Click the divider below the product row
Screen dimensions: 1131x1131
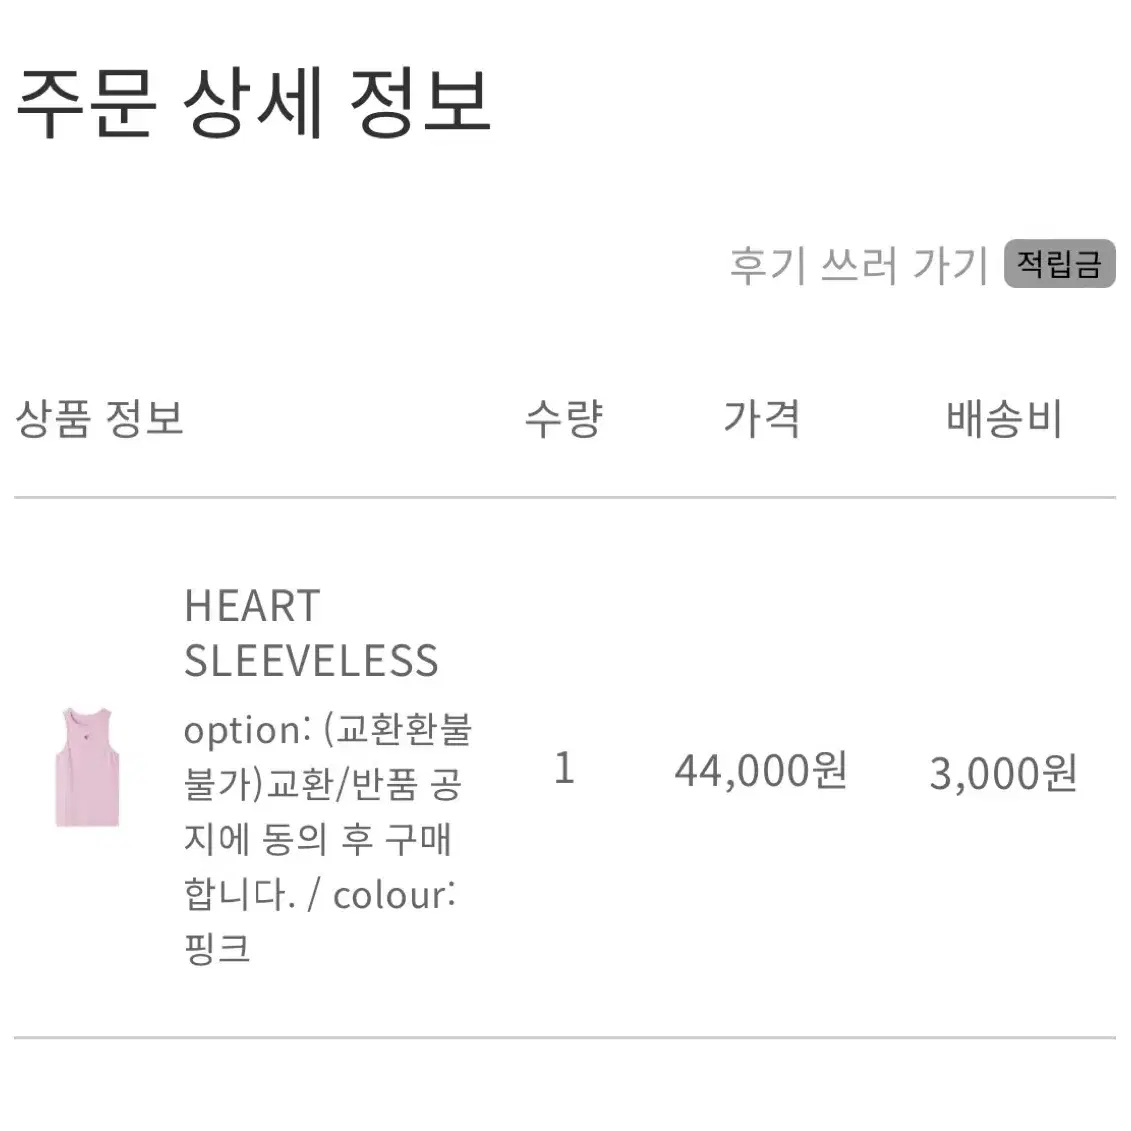click(x=565, y=1038)
